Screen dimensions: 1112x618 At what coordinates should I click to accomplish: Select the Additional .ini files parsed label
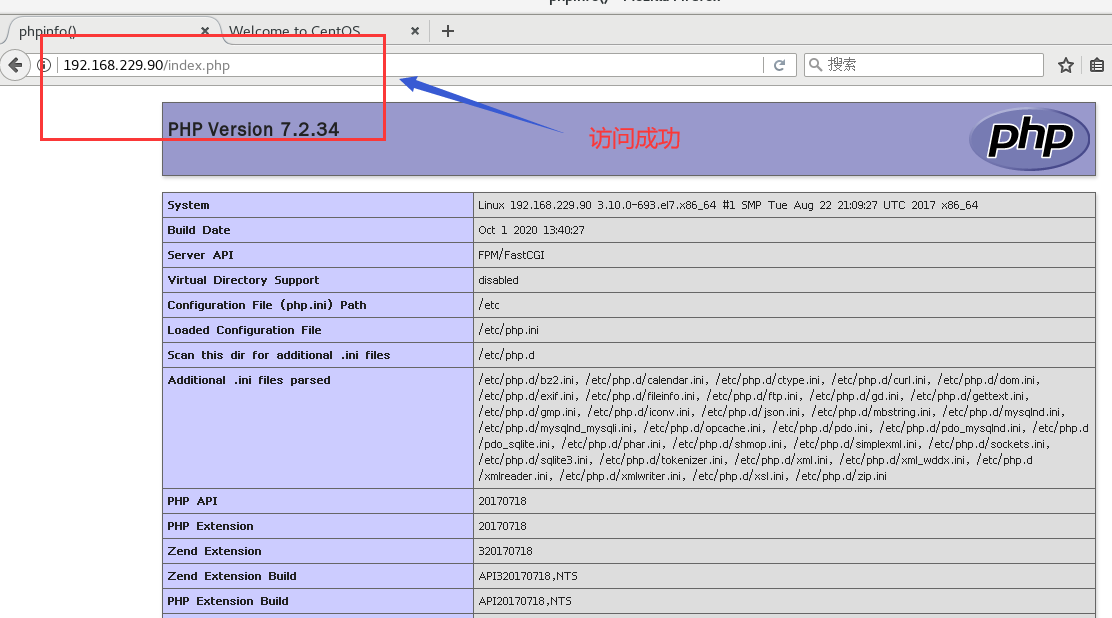[249, 380]
